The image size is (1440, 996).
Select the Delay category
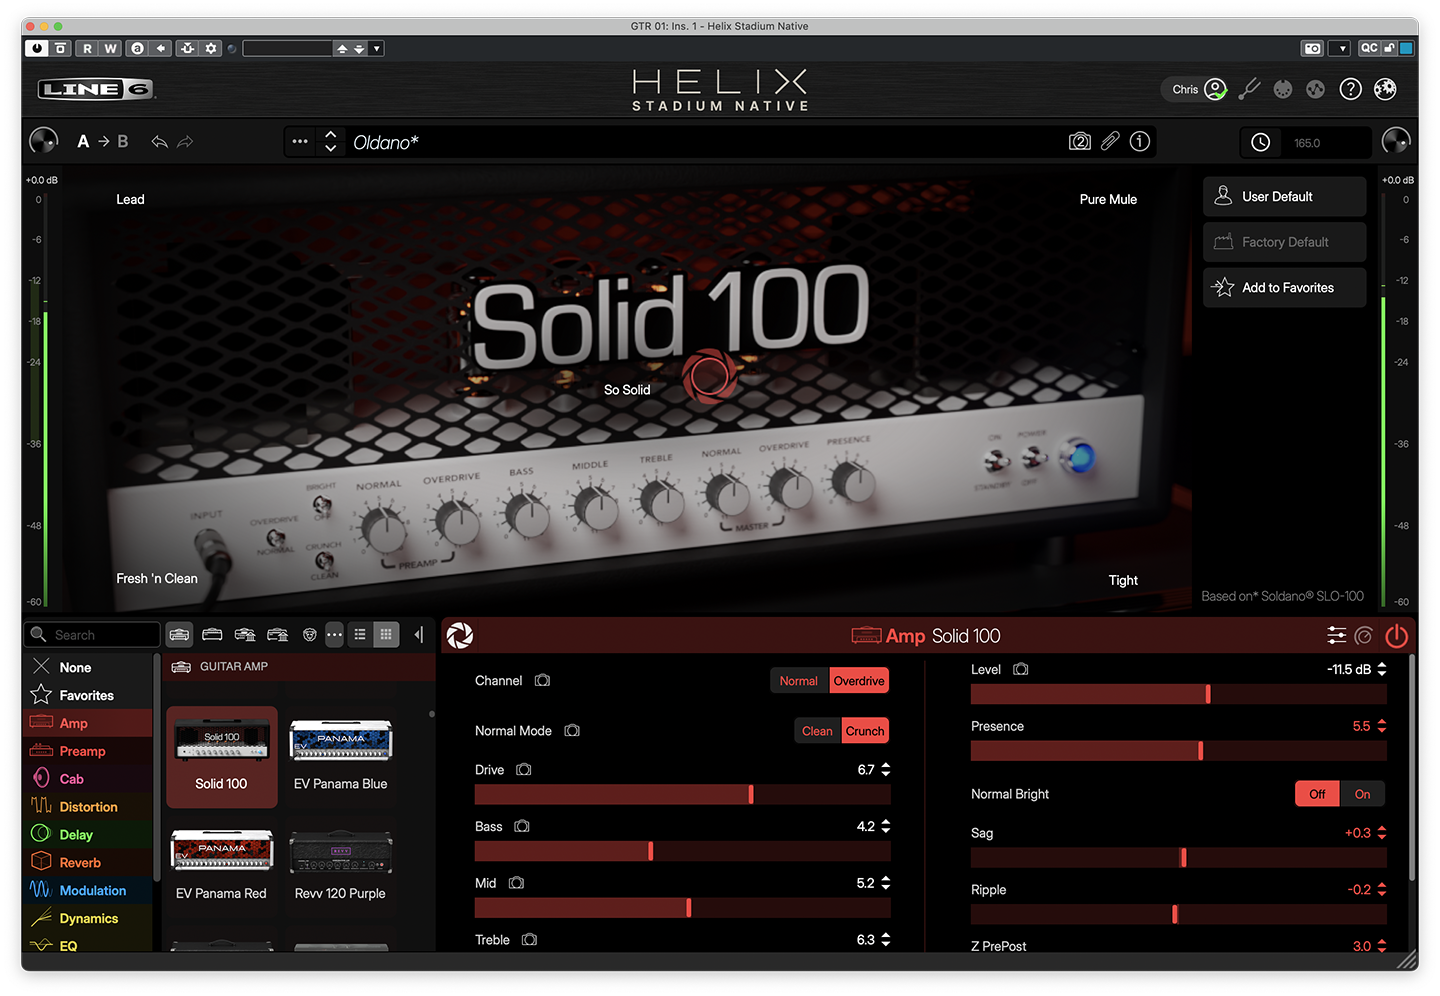click(x=88, y=835)
